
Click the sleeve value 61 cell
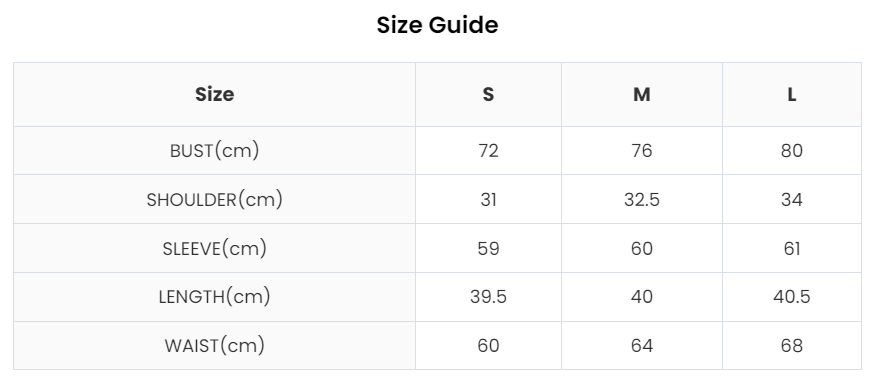792,248
